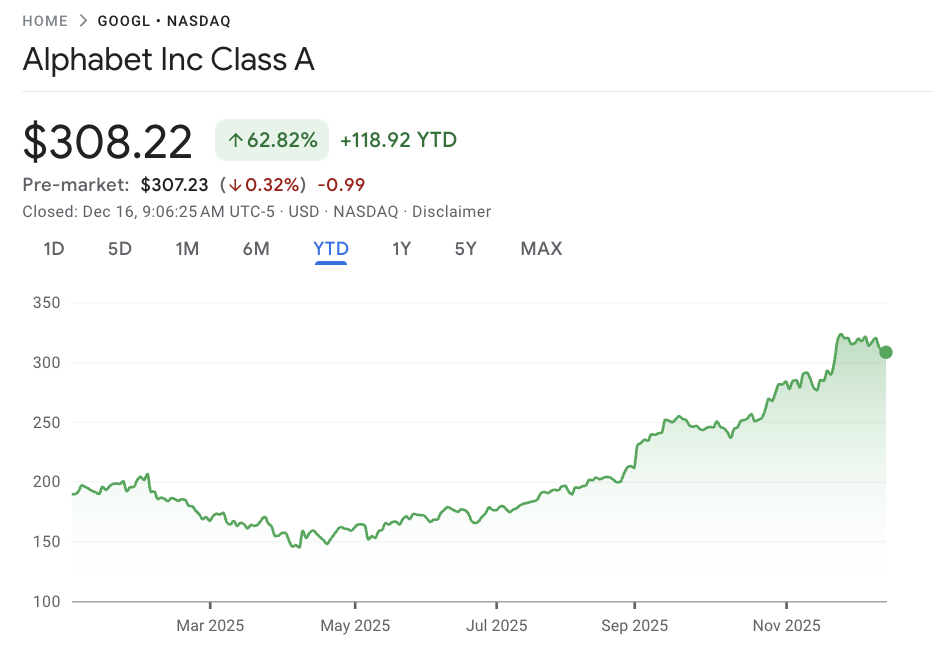Switch chart to 1Y view

[401, 249]
